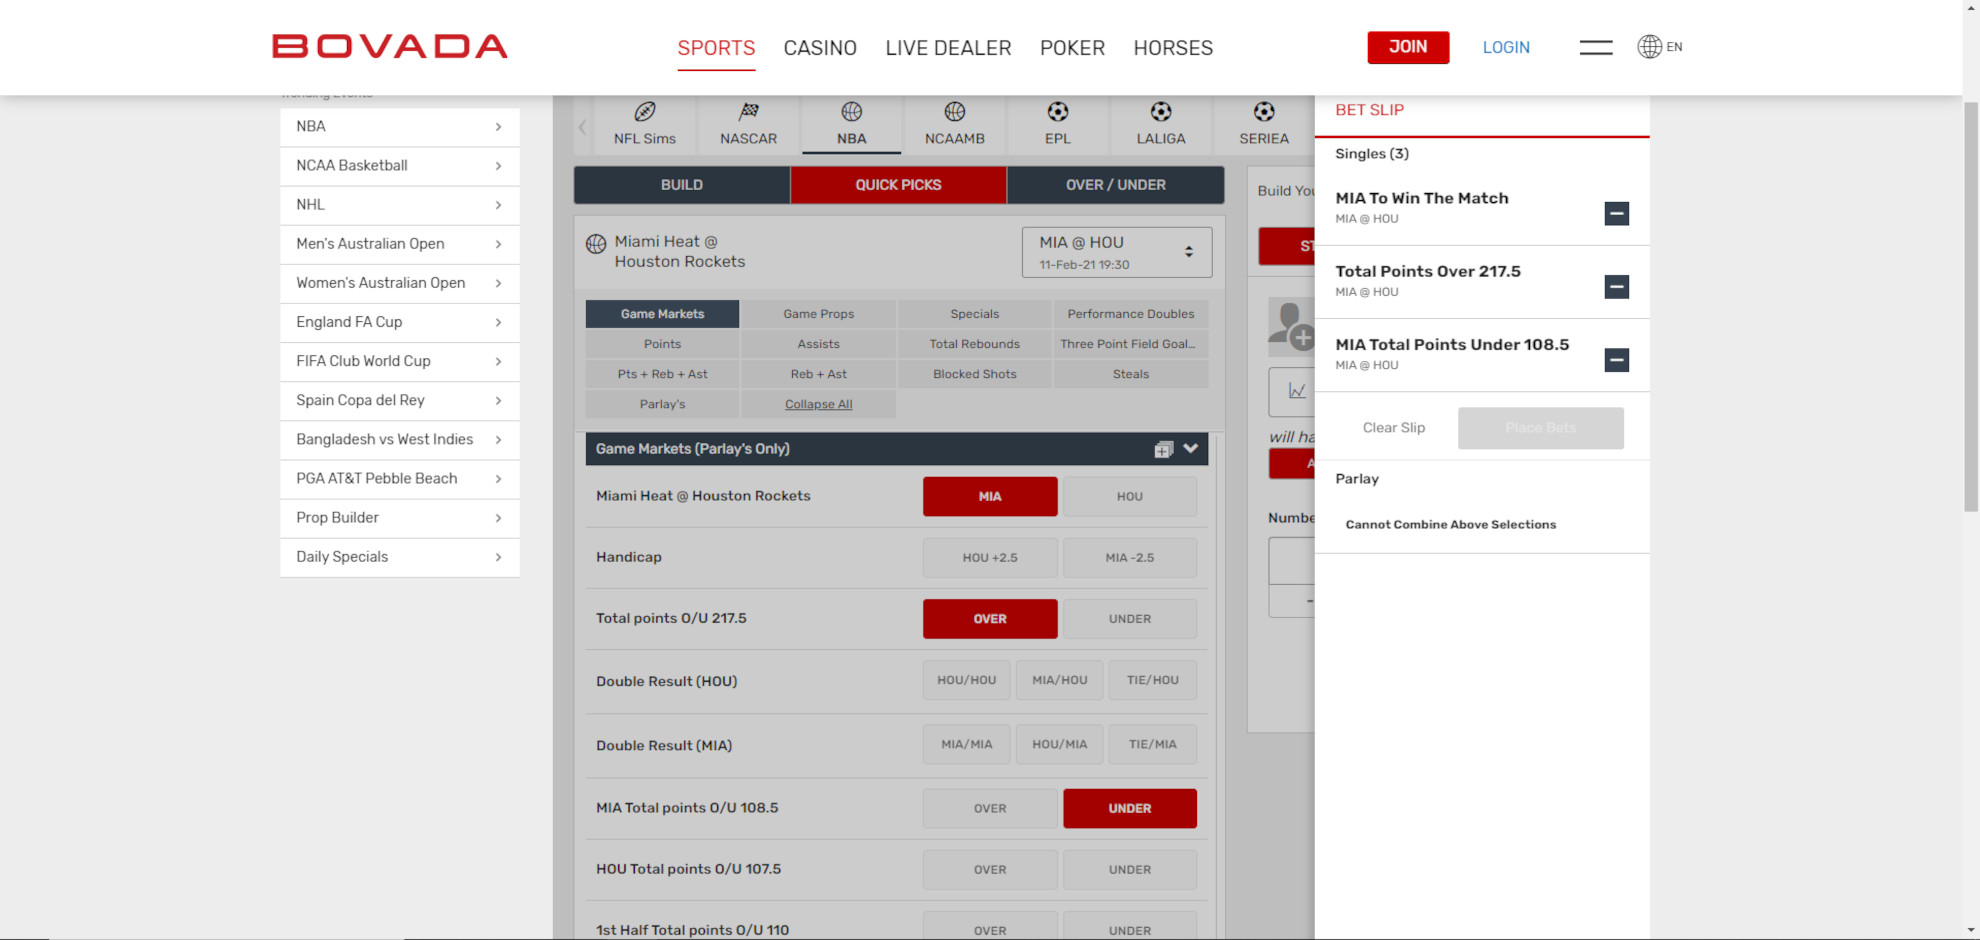
Task: Open the HORSES navigation tab
Action: pyautogui.click(x=1173, y=48)
